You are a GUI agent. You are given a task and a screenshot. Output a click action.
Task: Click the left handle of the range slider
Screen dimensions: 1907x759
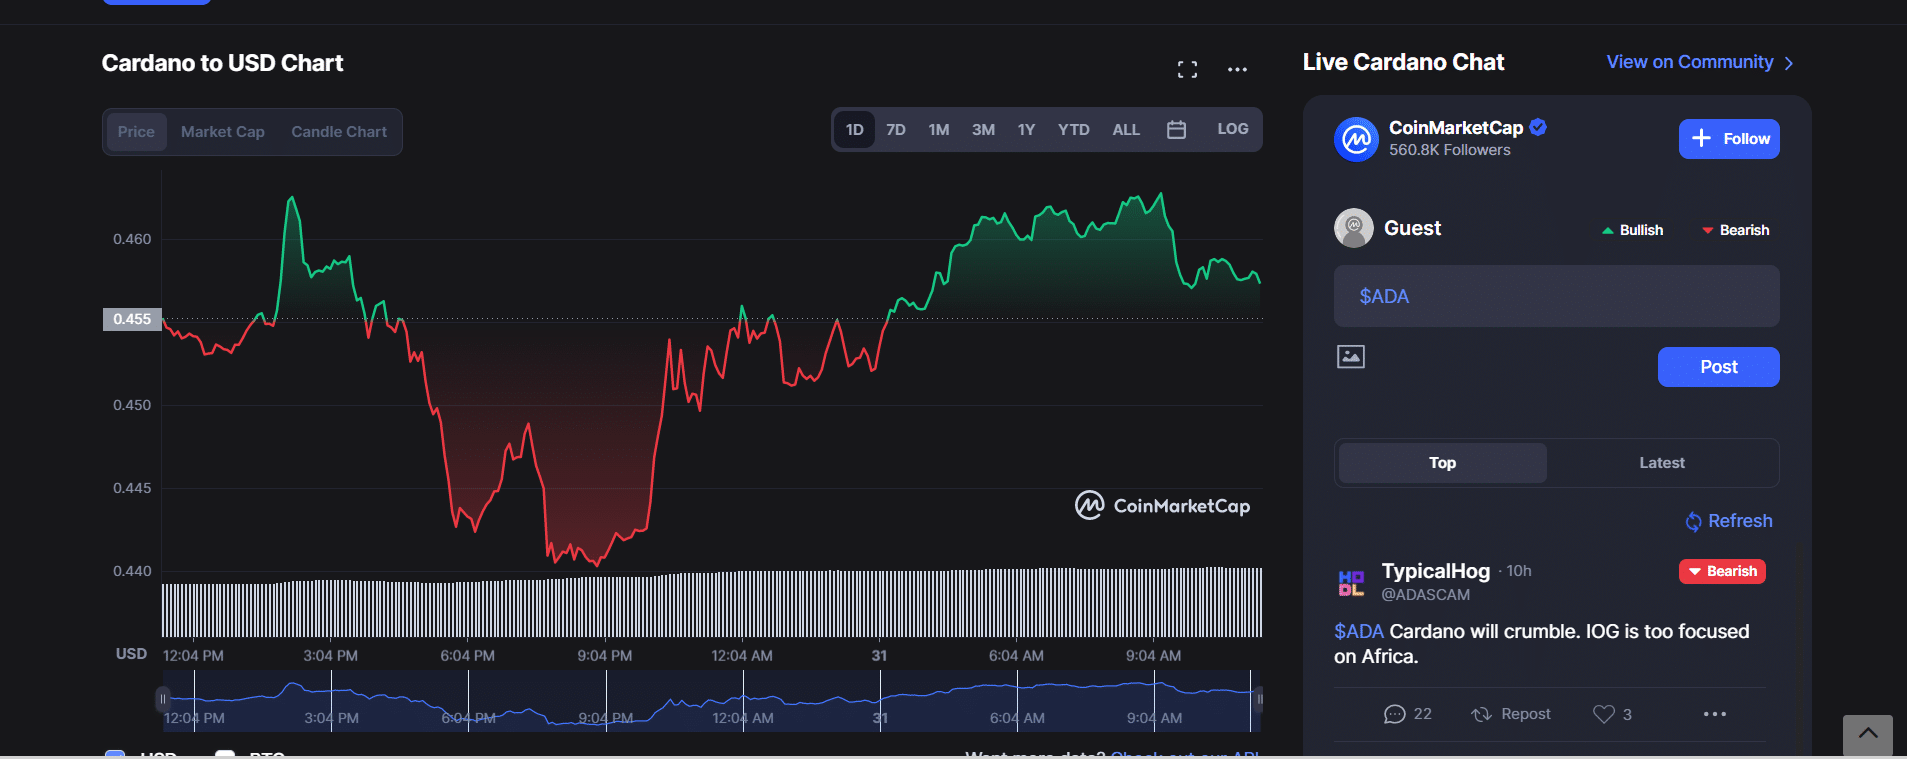click(162, 699)
